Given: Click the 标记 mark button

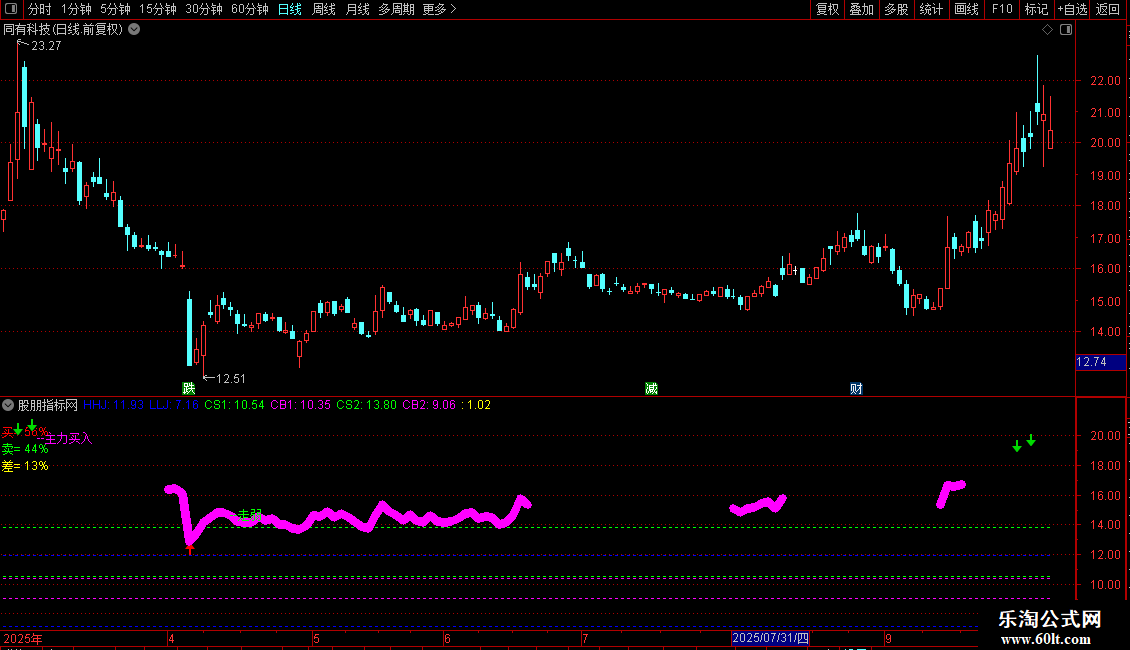Looking at the screenshot, I should pyautogui.click(x=1036, y=9).
